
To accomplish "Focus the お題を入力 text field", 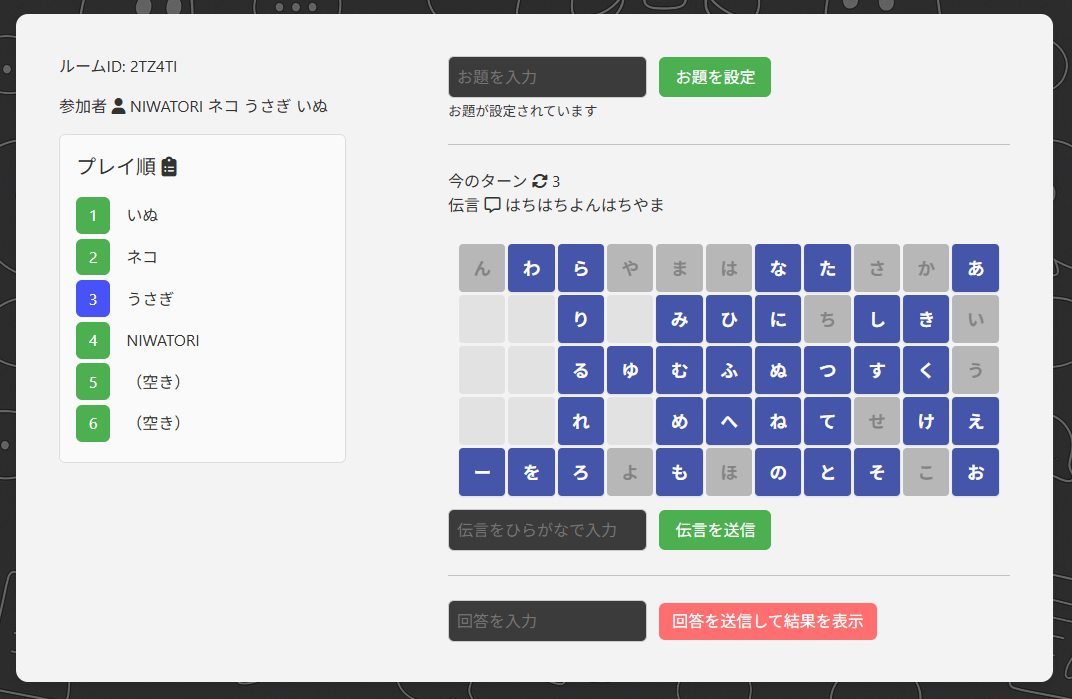I will point(547,77).
